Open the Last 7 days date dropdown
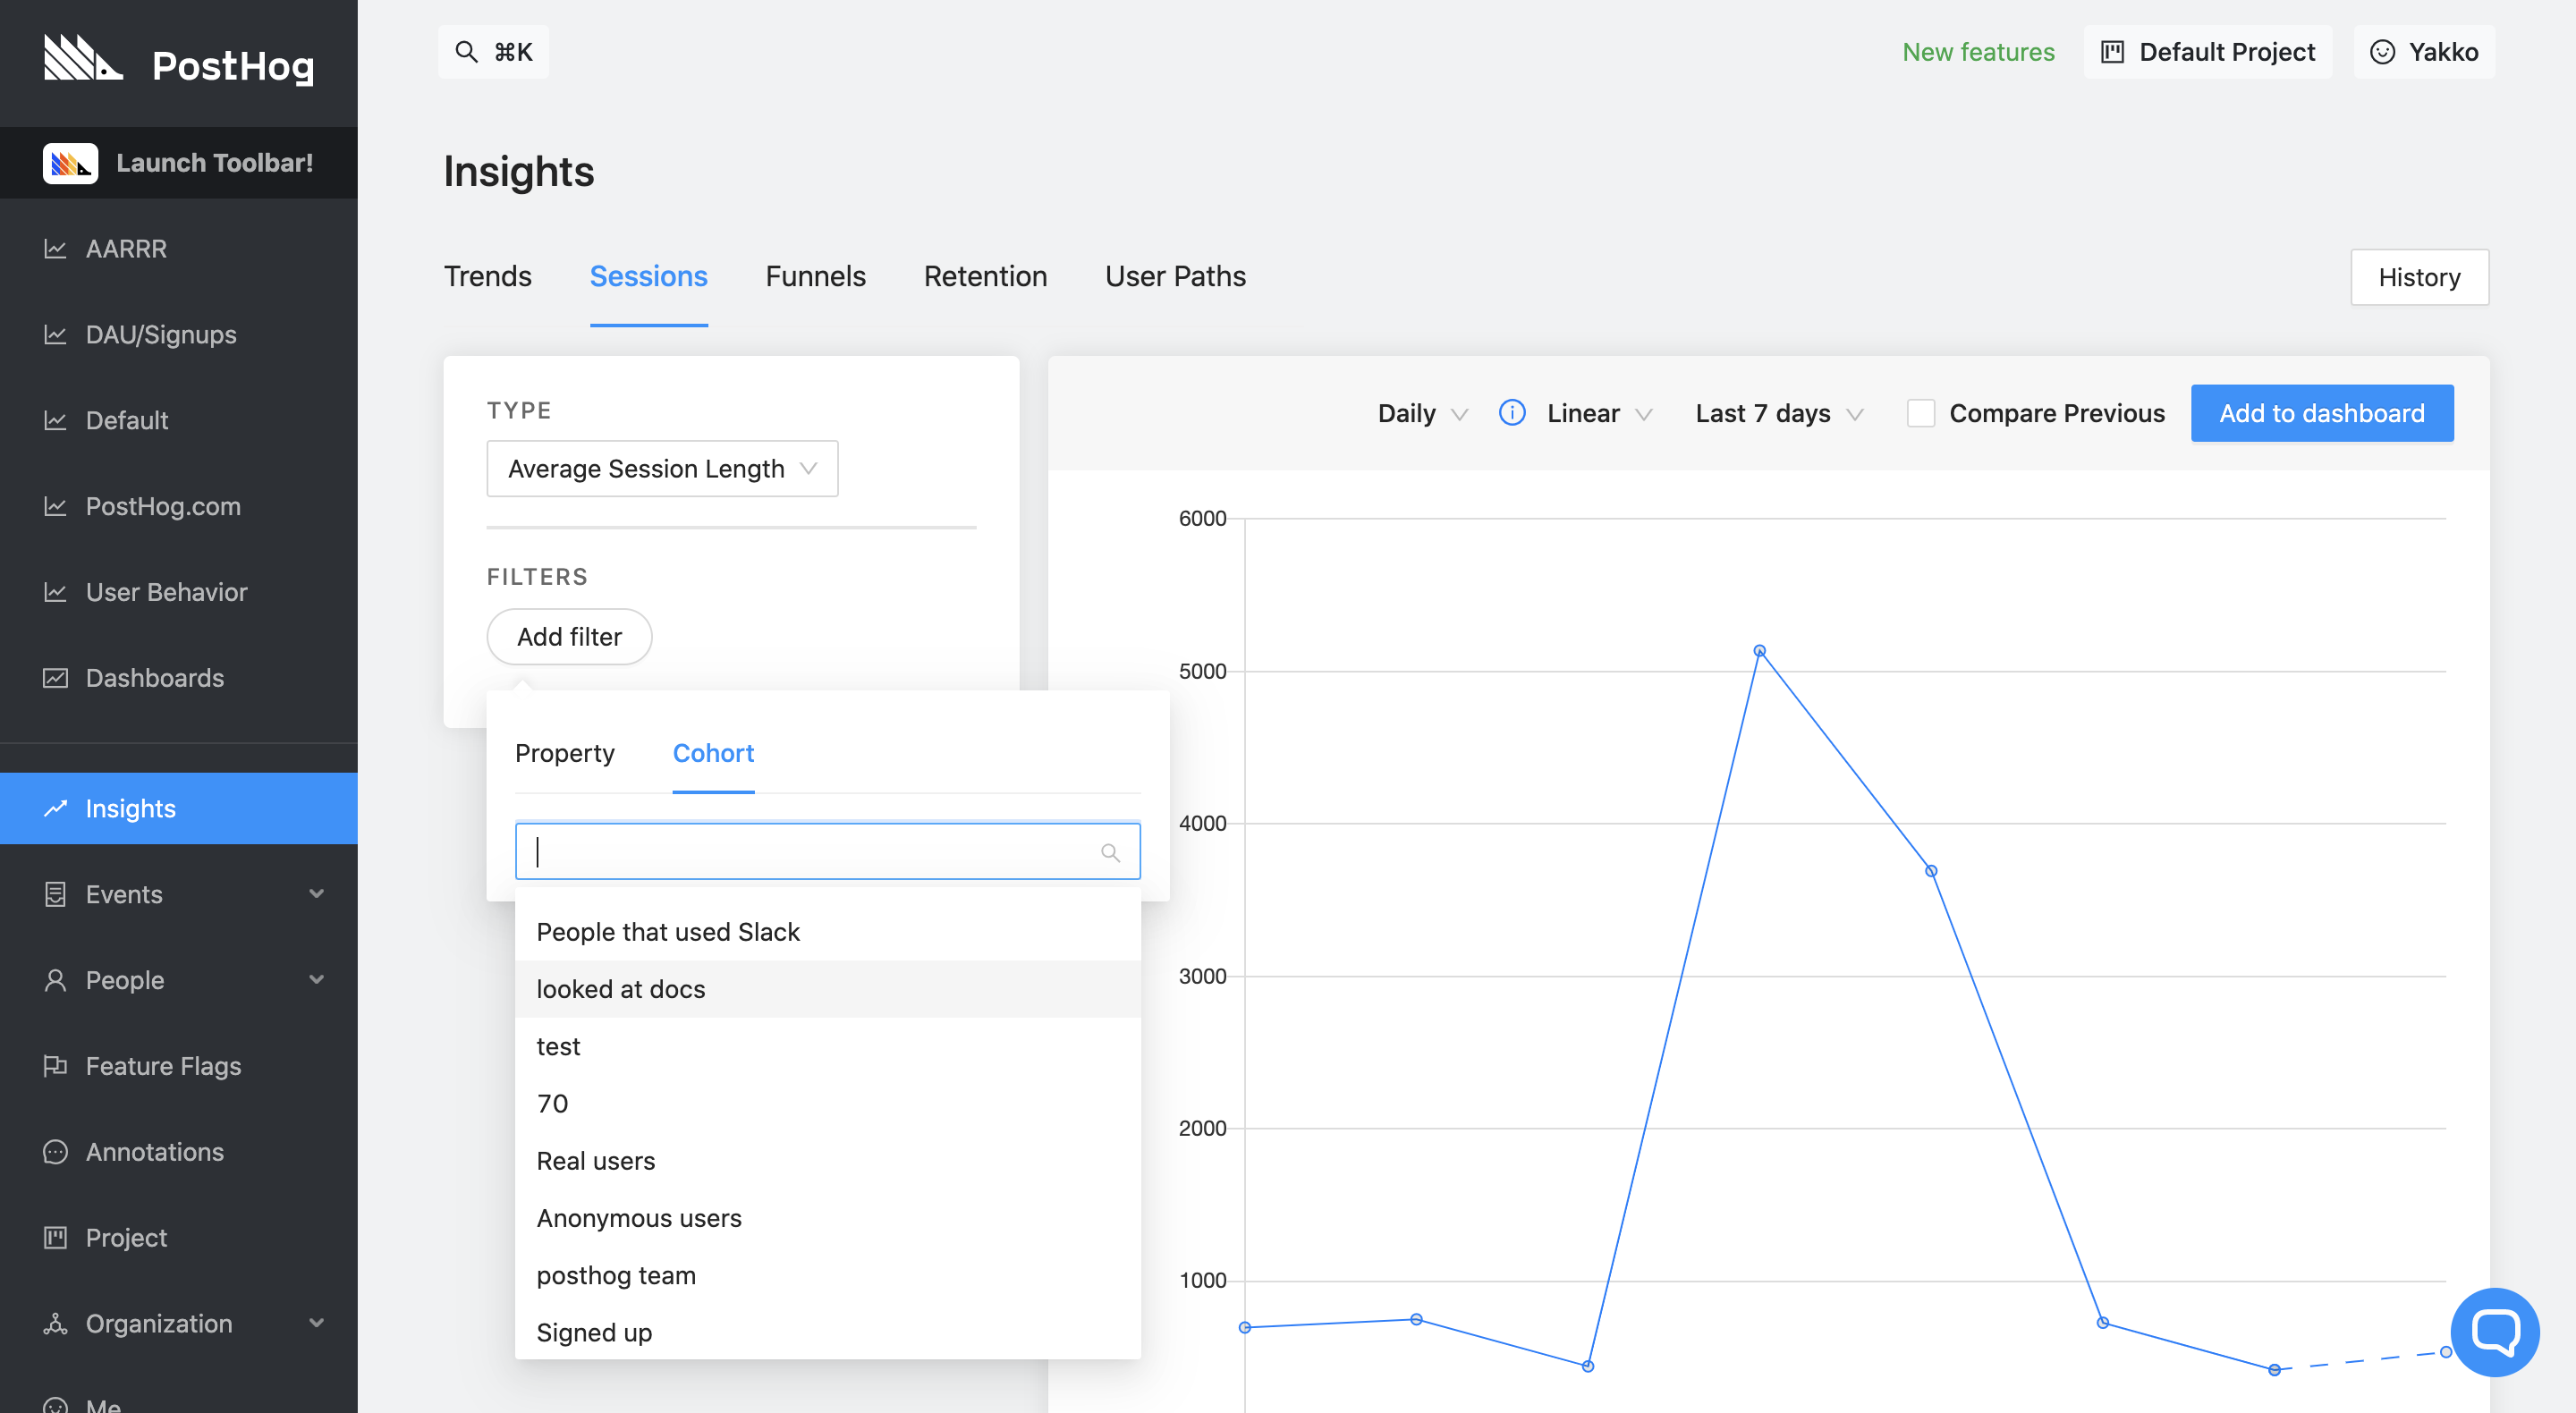Screen dimensions: 2576x1413 click(x=1778, y=413)
